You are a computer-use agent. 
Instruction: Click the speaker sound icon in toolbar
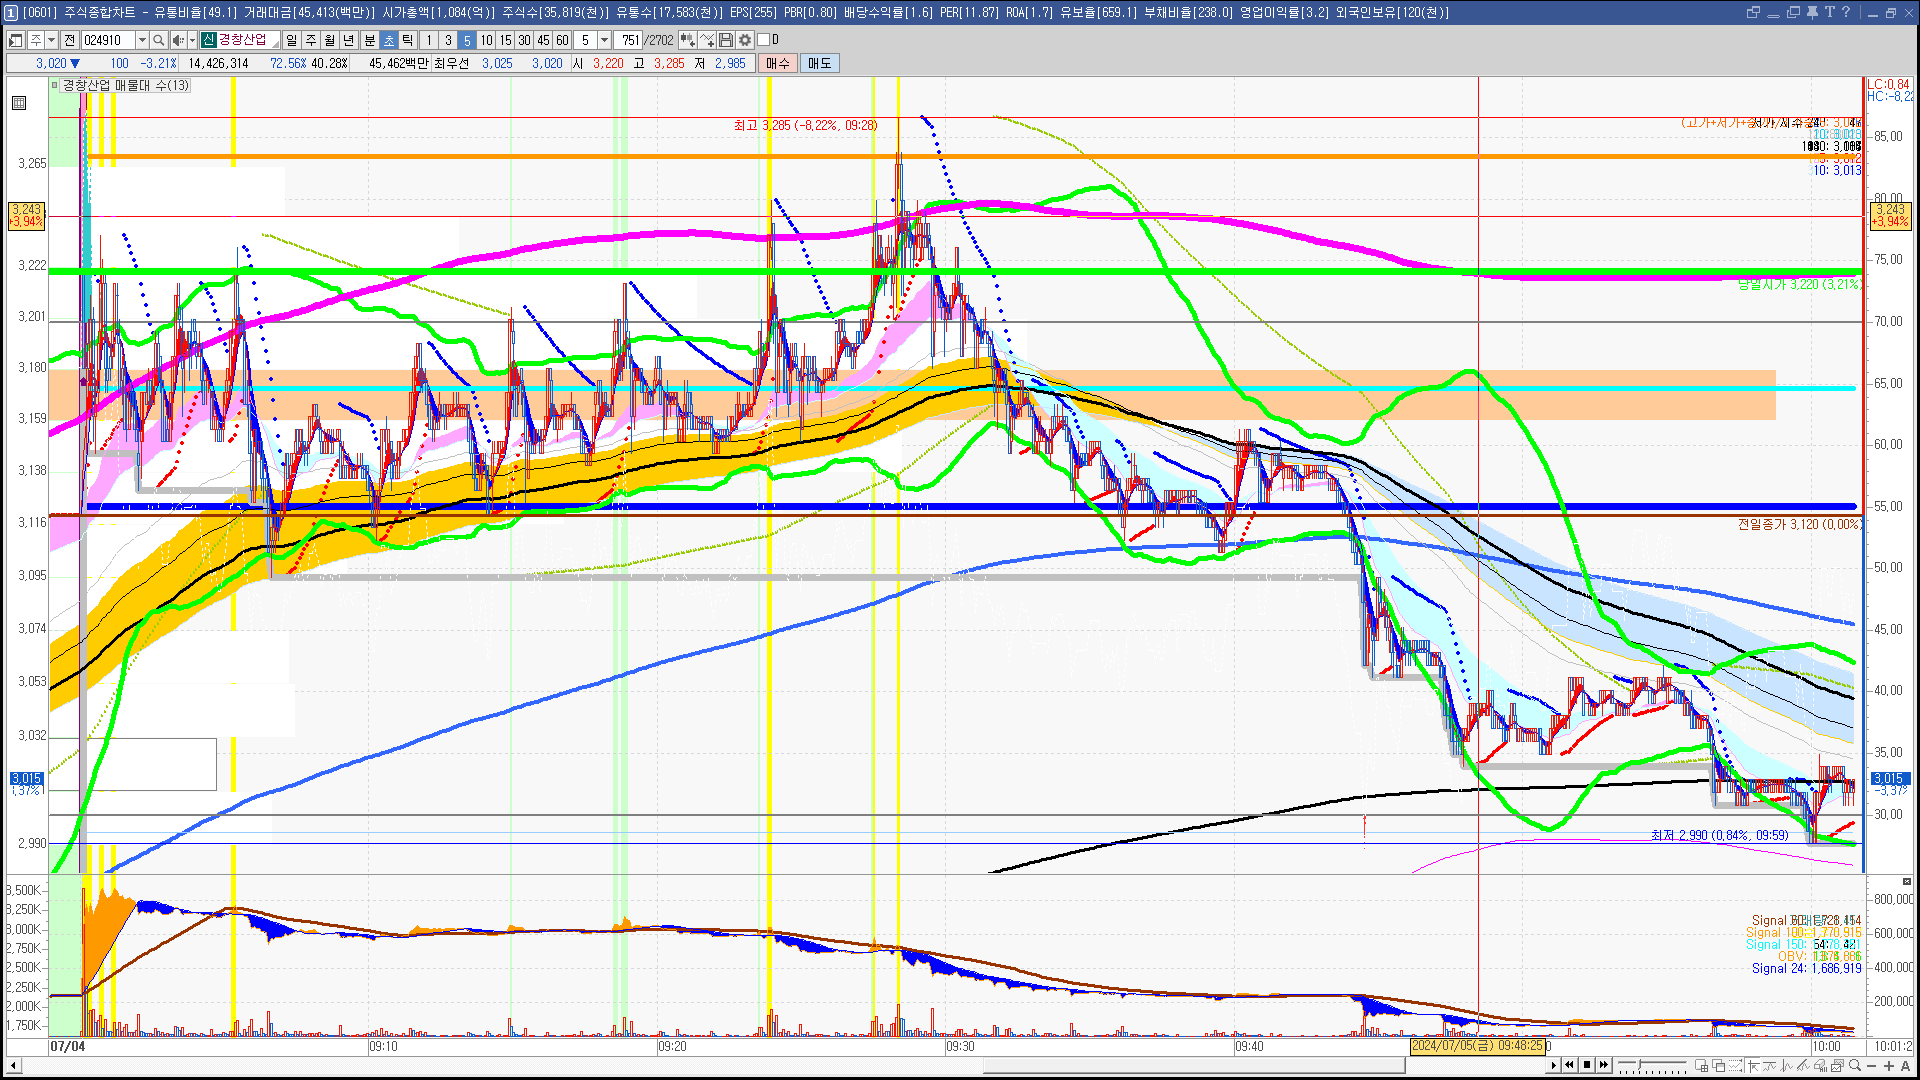pos(177,40)
